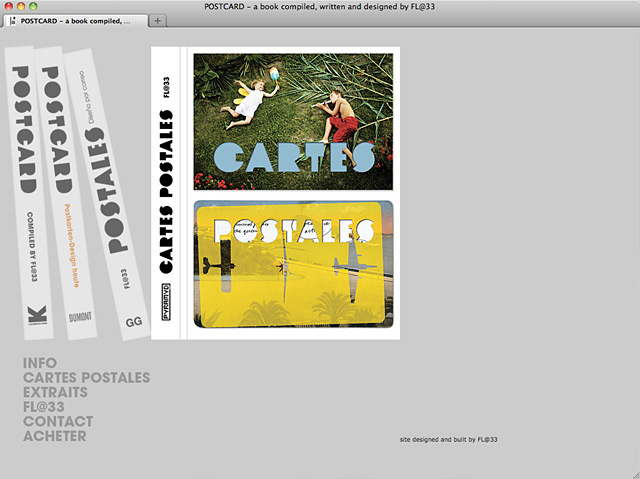The width and height of the screenshot is (640, 479).
Task: Click the yellow minimize window button
Action: click(x=21, y=6)
